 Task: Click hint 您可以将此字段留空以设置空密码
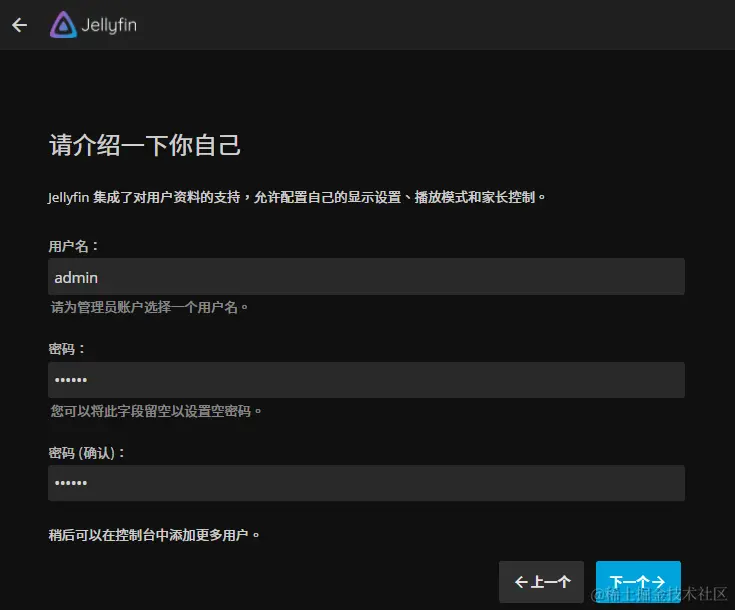coord(156,411)
